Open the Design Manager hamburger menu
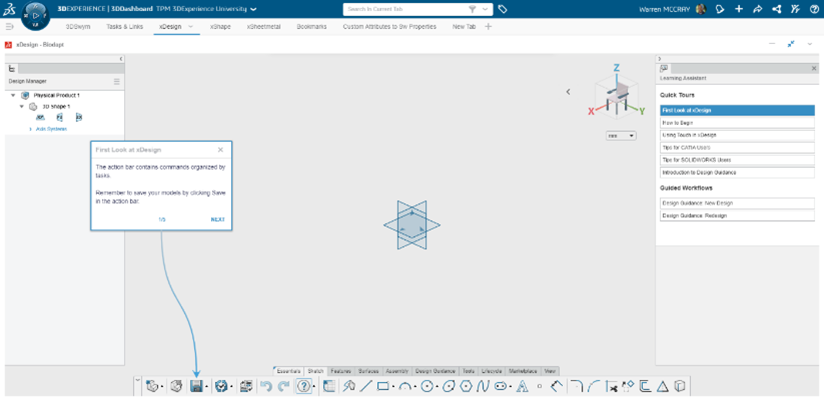824x401 pixels. [117, 81]
